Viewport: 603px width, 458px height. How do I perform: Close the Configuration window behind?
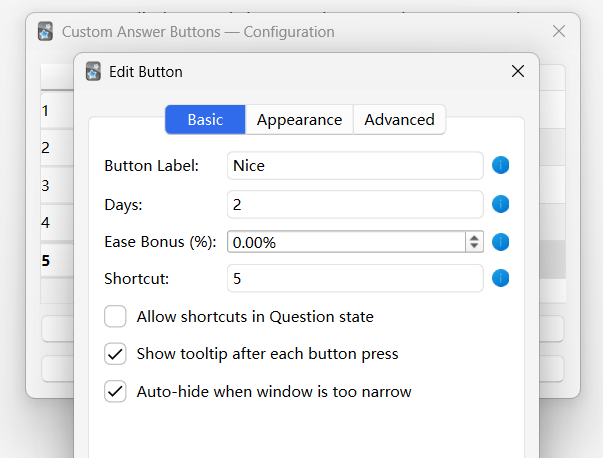[x=558, y=31]
